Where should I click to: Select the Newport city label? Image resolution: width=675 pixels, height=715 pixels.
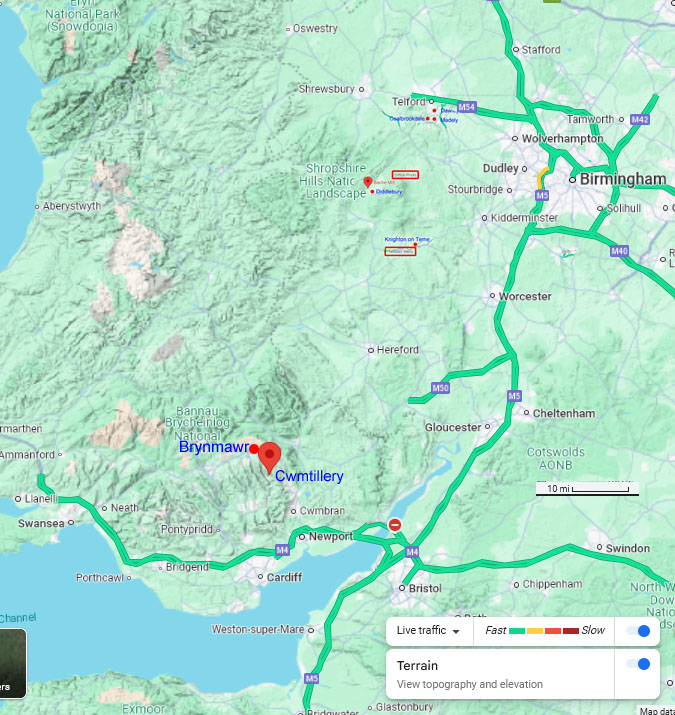click(x=331, y=536)
